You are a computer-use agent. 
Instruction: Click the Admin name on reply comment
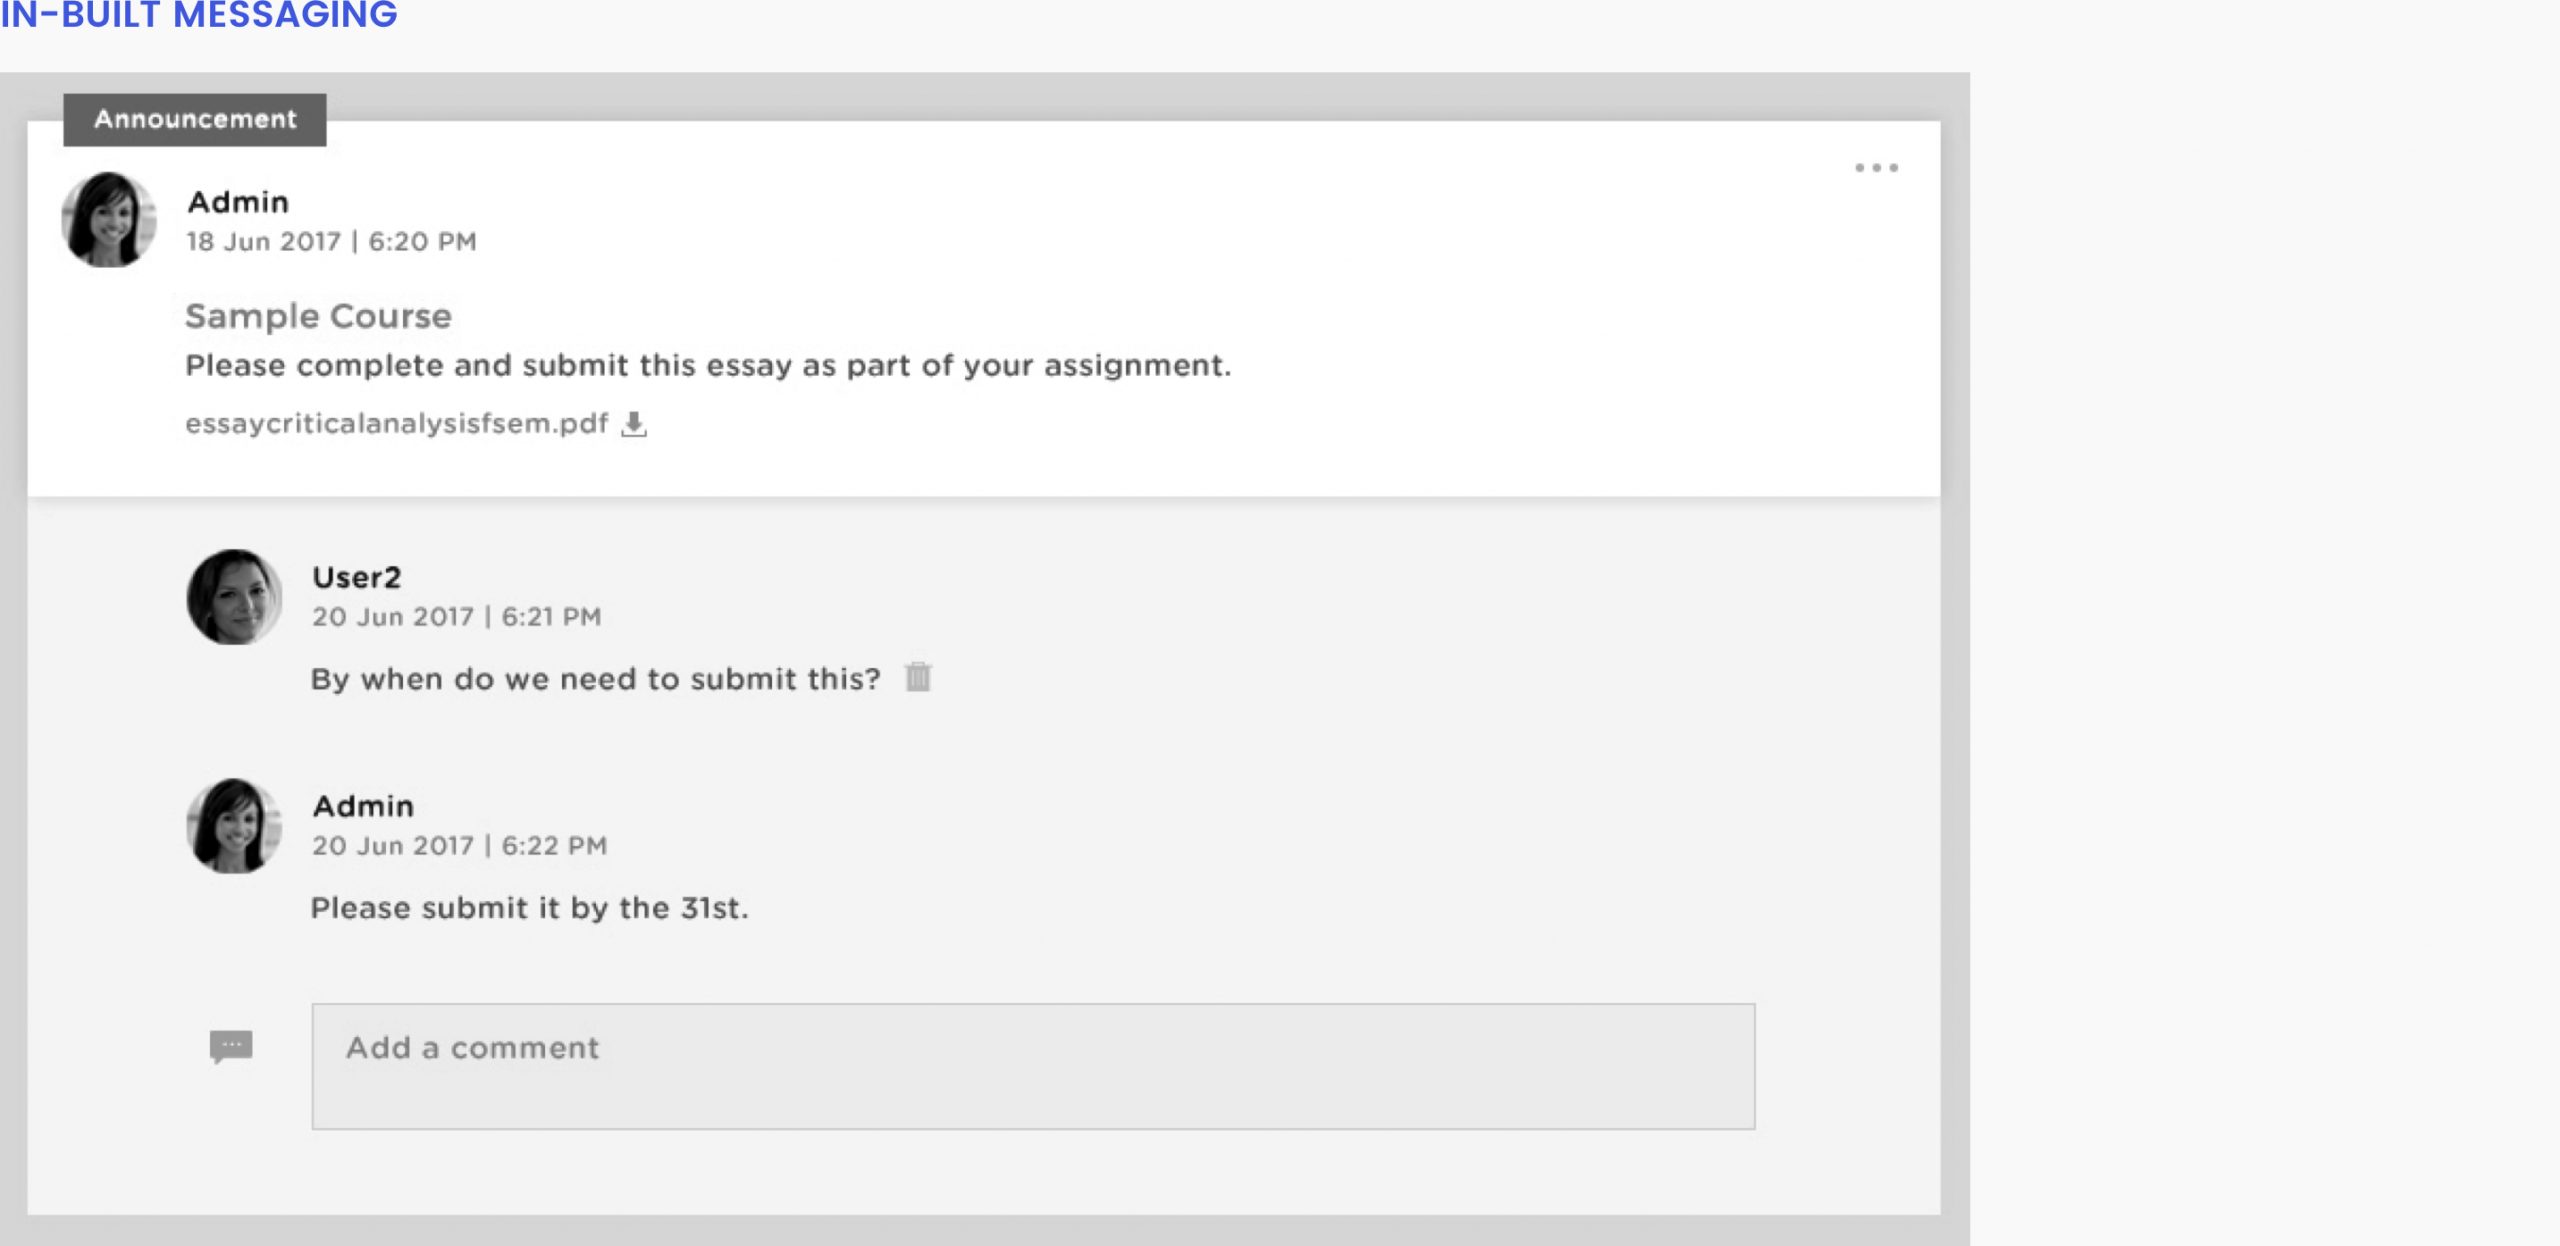click(363, 806)
